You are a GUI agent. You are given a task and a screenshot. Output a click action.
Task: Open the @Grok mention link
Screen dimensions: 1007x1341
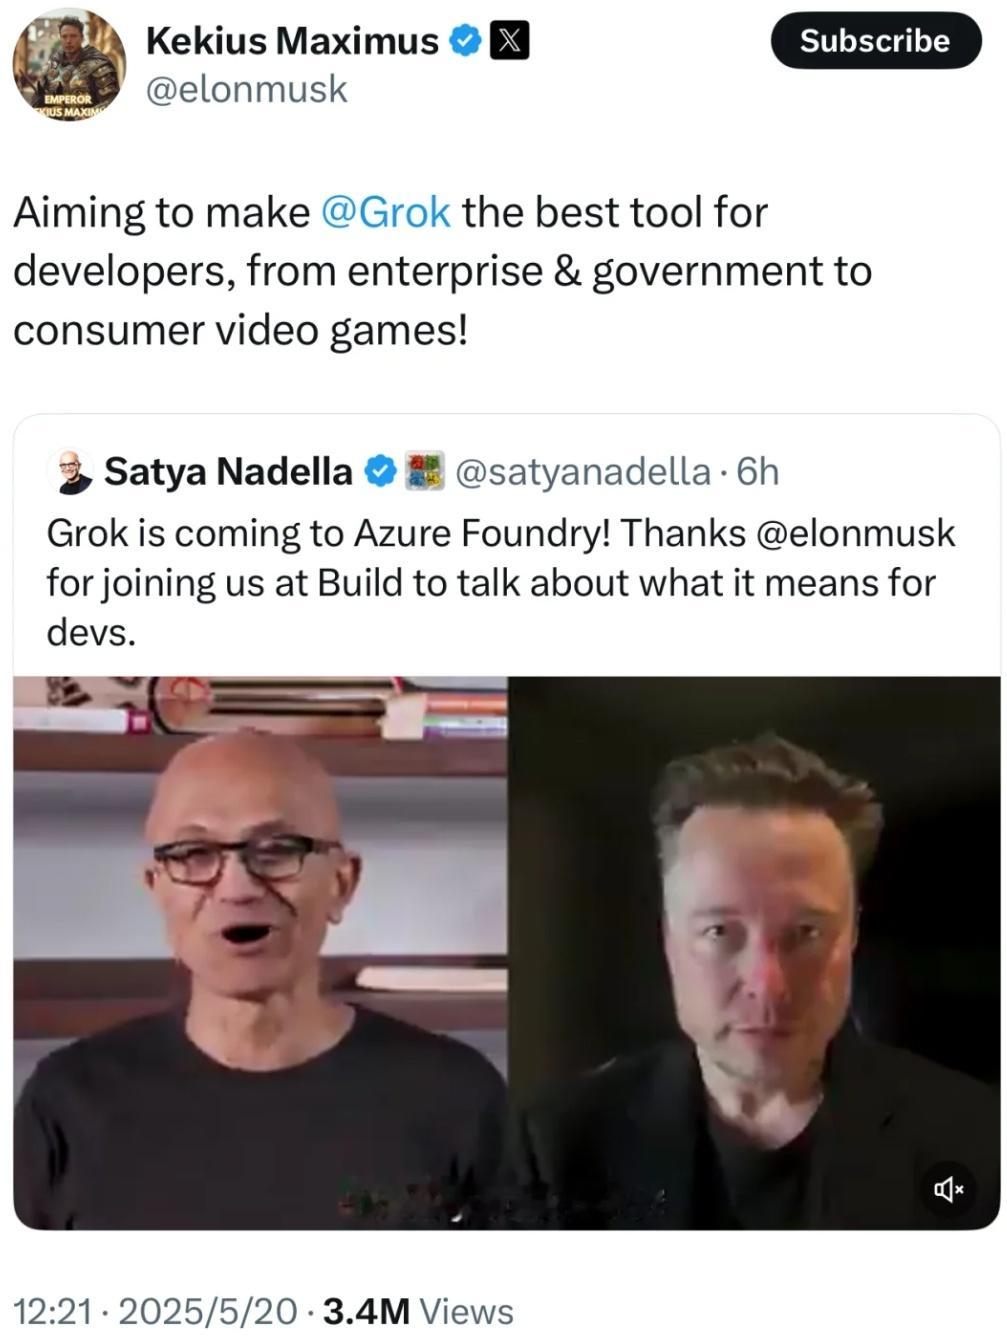pyautogui.click(x=385, y=212)
